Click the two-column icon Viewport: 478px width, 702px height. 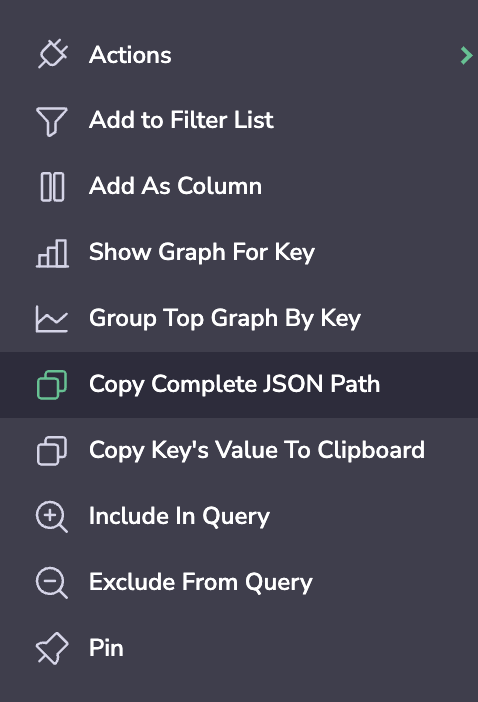52,187
